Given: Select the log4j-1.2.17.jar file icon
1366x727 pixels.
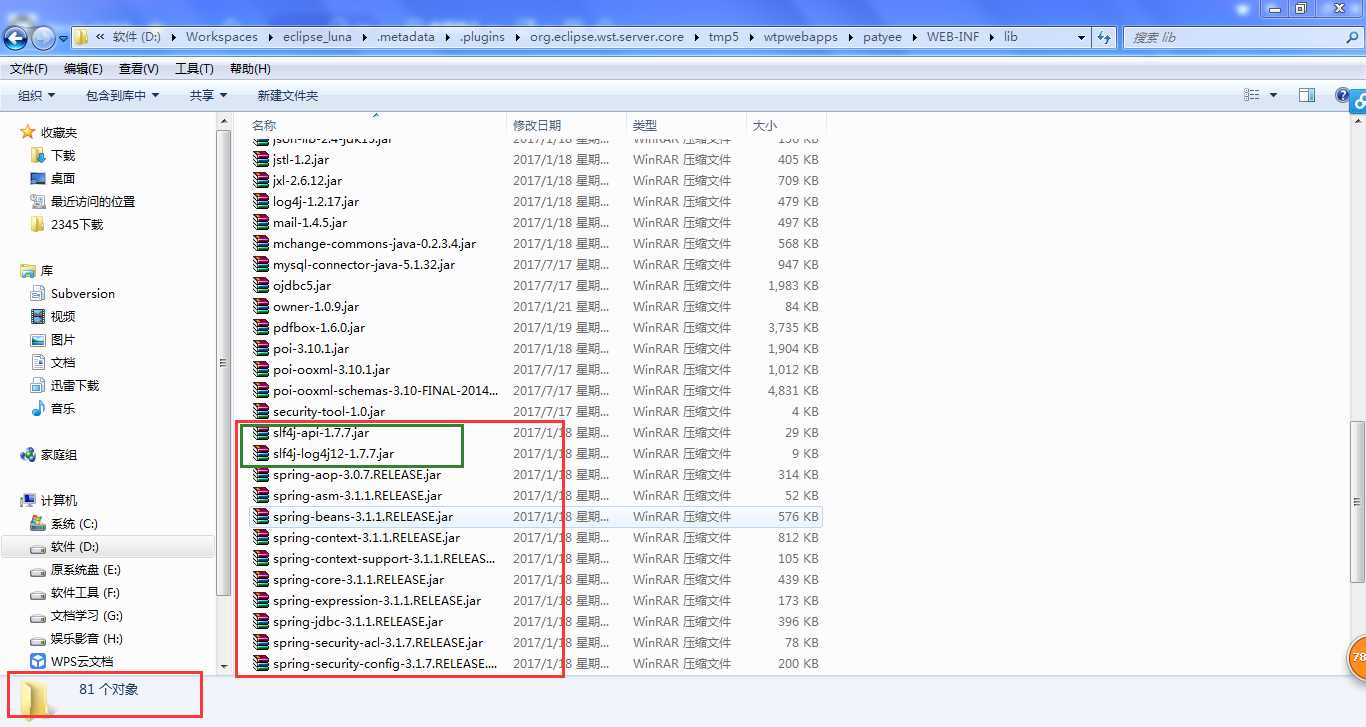Looking at the screenshot, I should click(x=260, y=201).
